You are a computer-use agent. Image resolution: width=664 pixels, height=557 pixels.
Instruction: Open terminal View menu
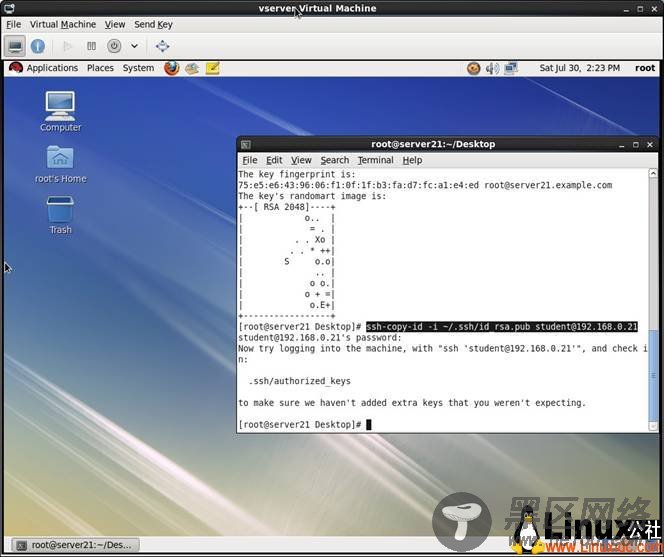click(301, 160)
